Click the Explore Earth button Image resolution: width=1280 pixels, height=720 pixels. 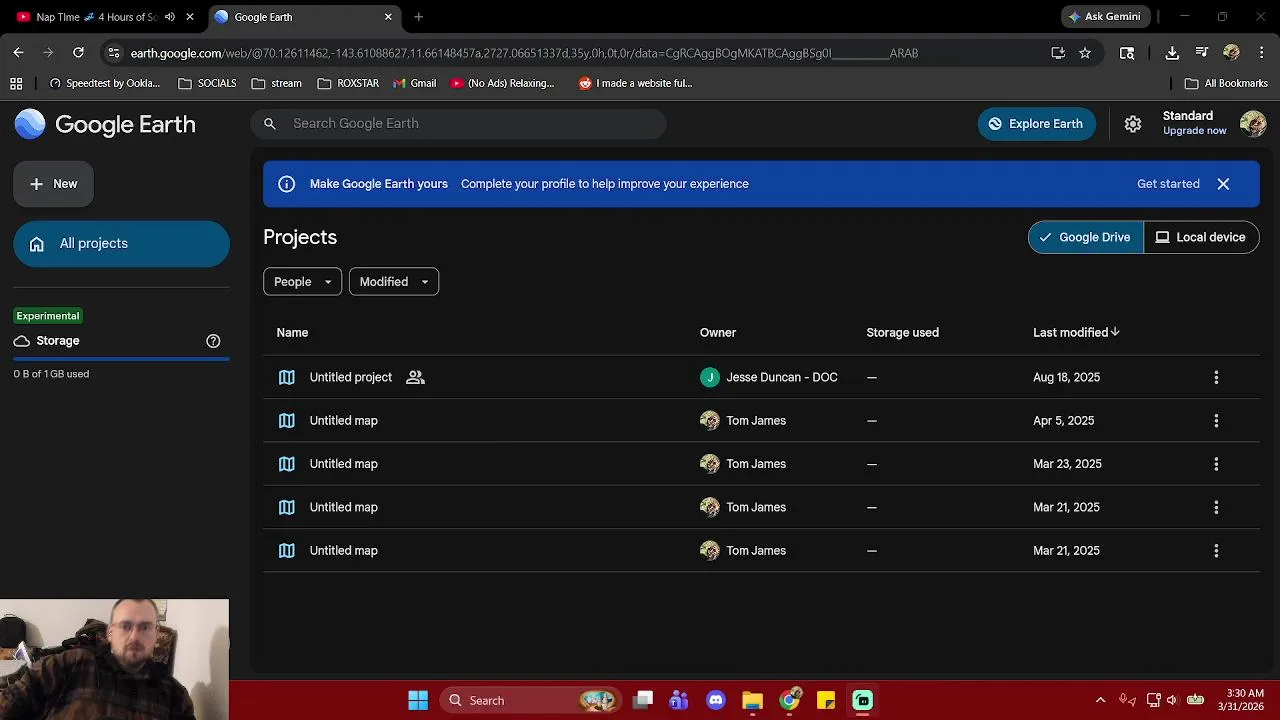(x=1036, y=124)
